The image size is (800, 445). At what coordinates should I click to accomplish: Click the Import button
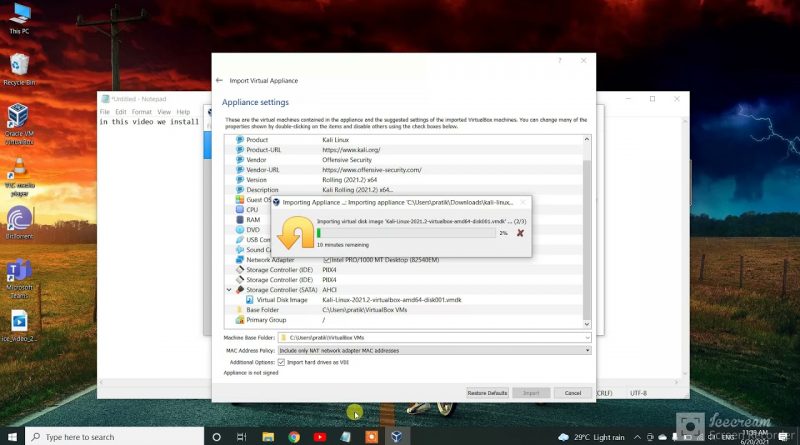coord(531,393)
